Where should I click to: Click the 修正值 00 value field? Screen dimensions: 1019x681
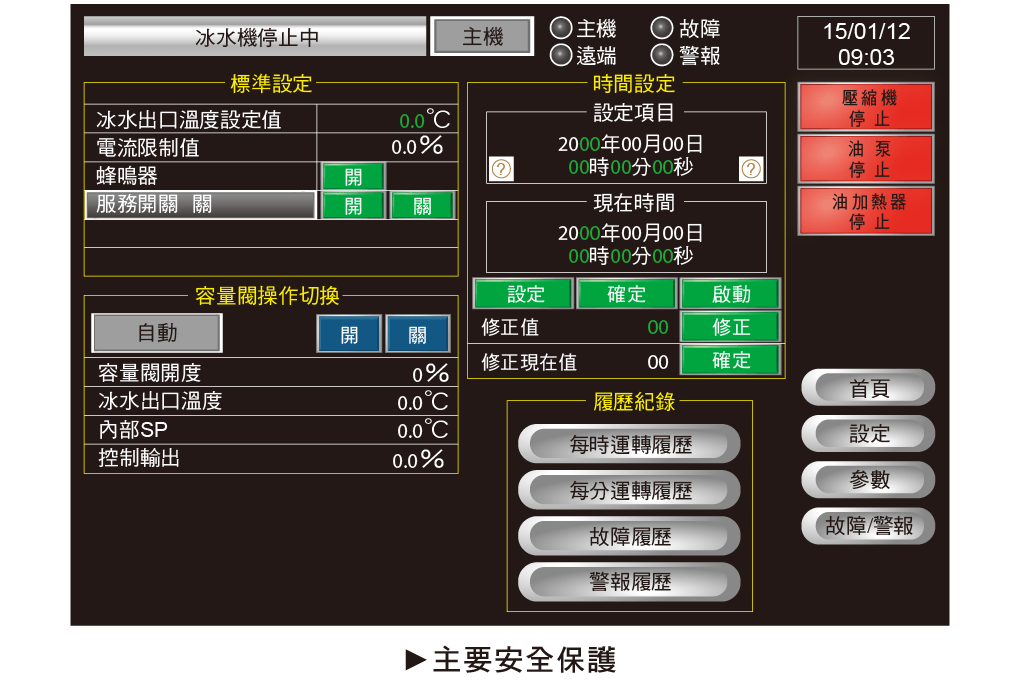[658, 327]
